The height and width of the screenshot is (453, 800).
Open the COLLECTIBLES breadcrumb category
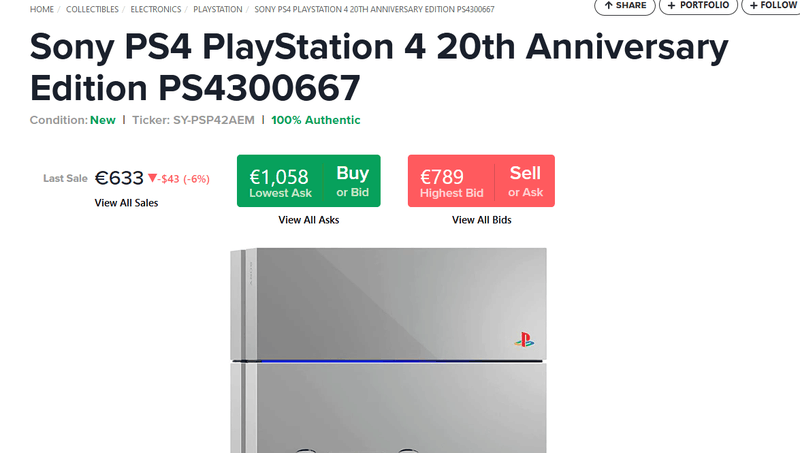pos(92,9)
